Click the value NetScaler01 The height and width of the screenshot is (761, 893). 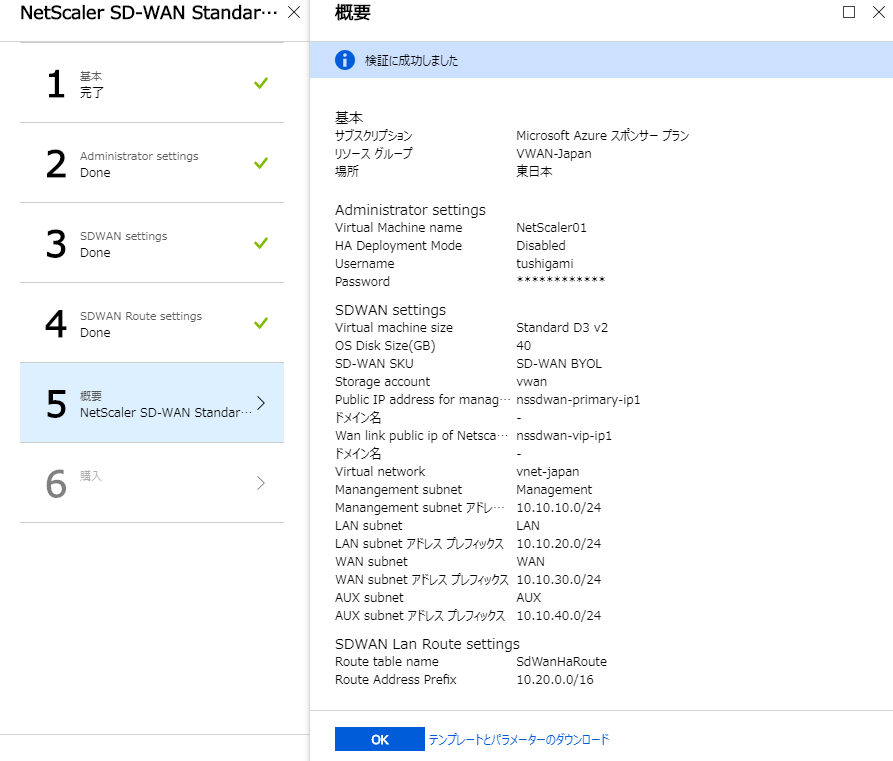point(551,227)
